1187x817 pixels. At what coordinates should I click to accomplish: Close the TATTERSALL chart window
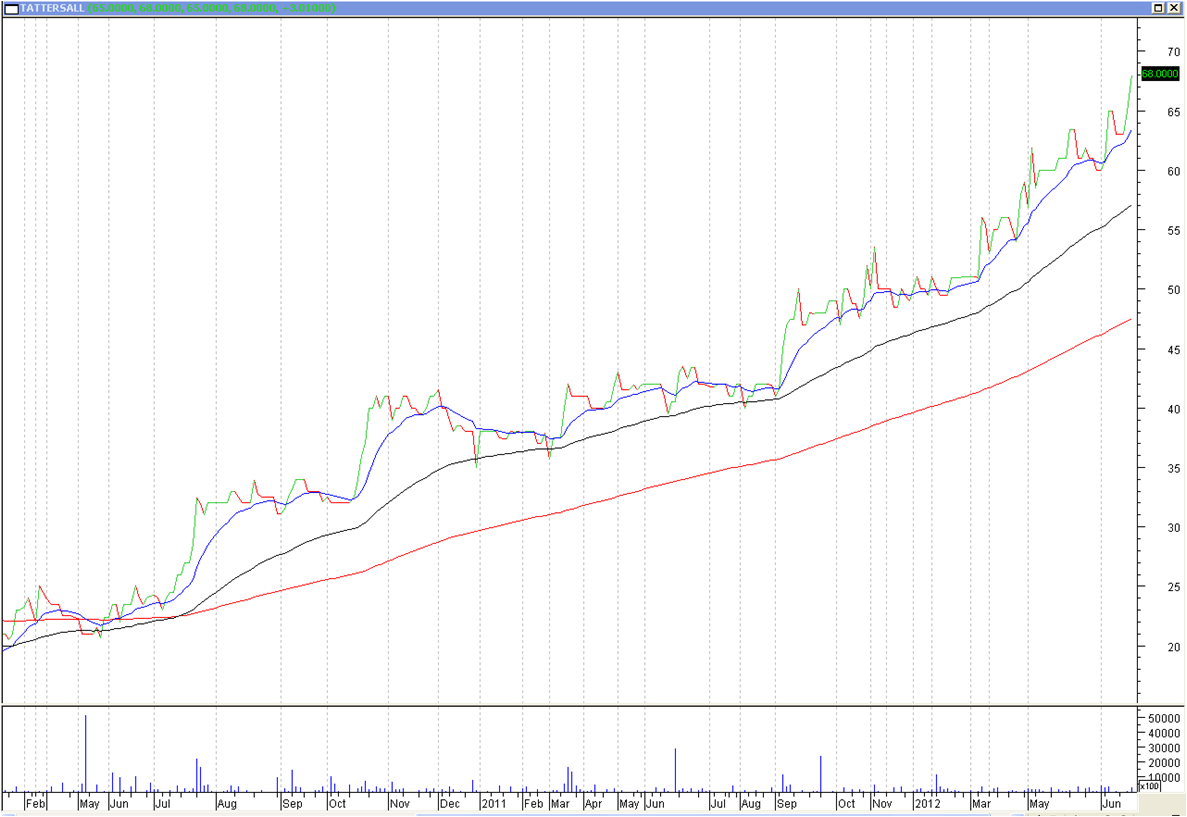(x=1174, y=8)
